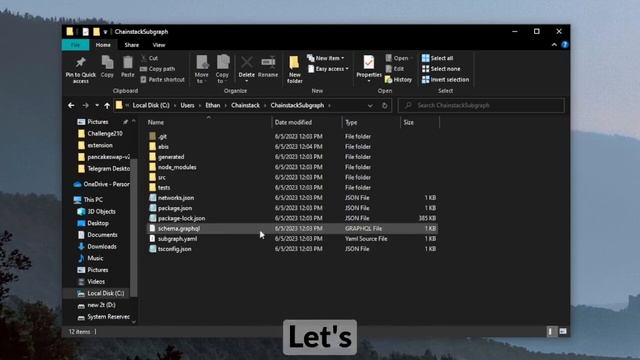Click the Cut command
Image resolution: width=640 pixels, height=360 pixels.
149,58
